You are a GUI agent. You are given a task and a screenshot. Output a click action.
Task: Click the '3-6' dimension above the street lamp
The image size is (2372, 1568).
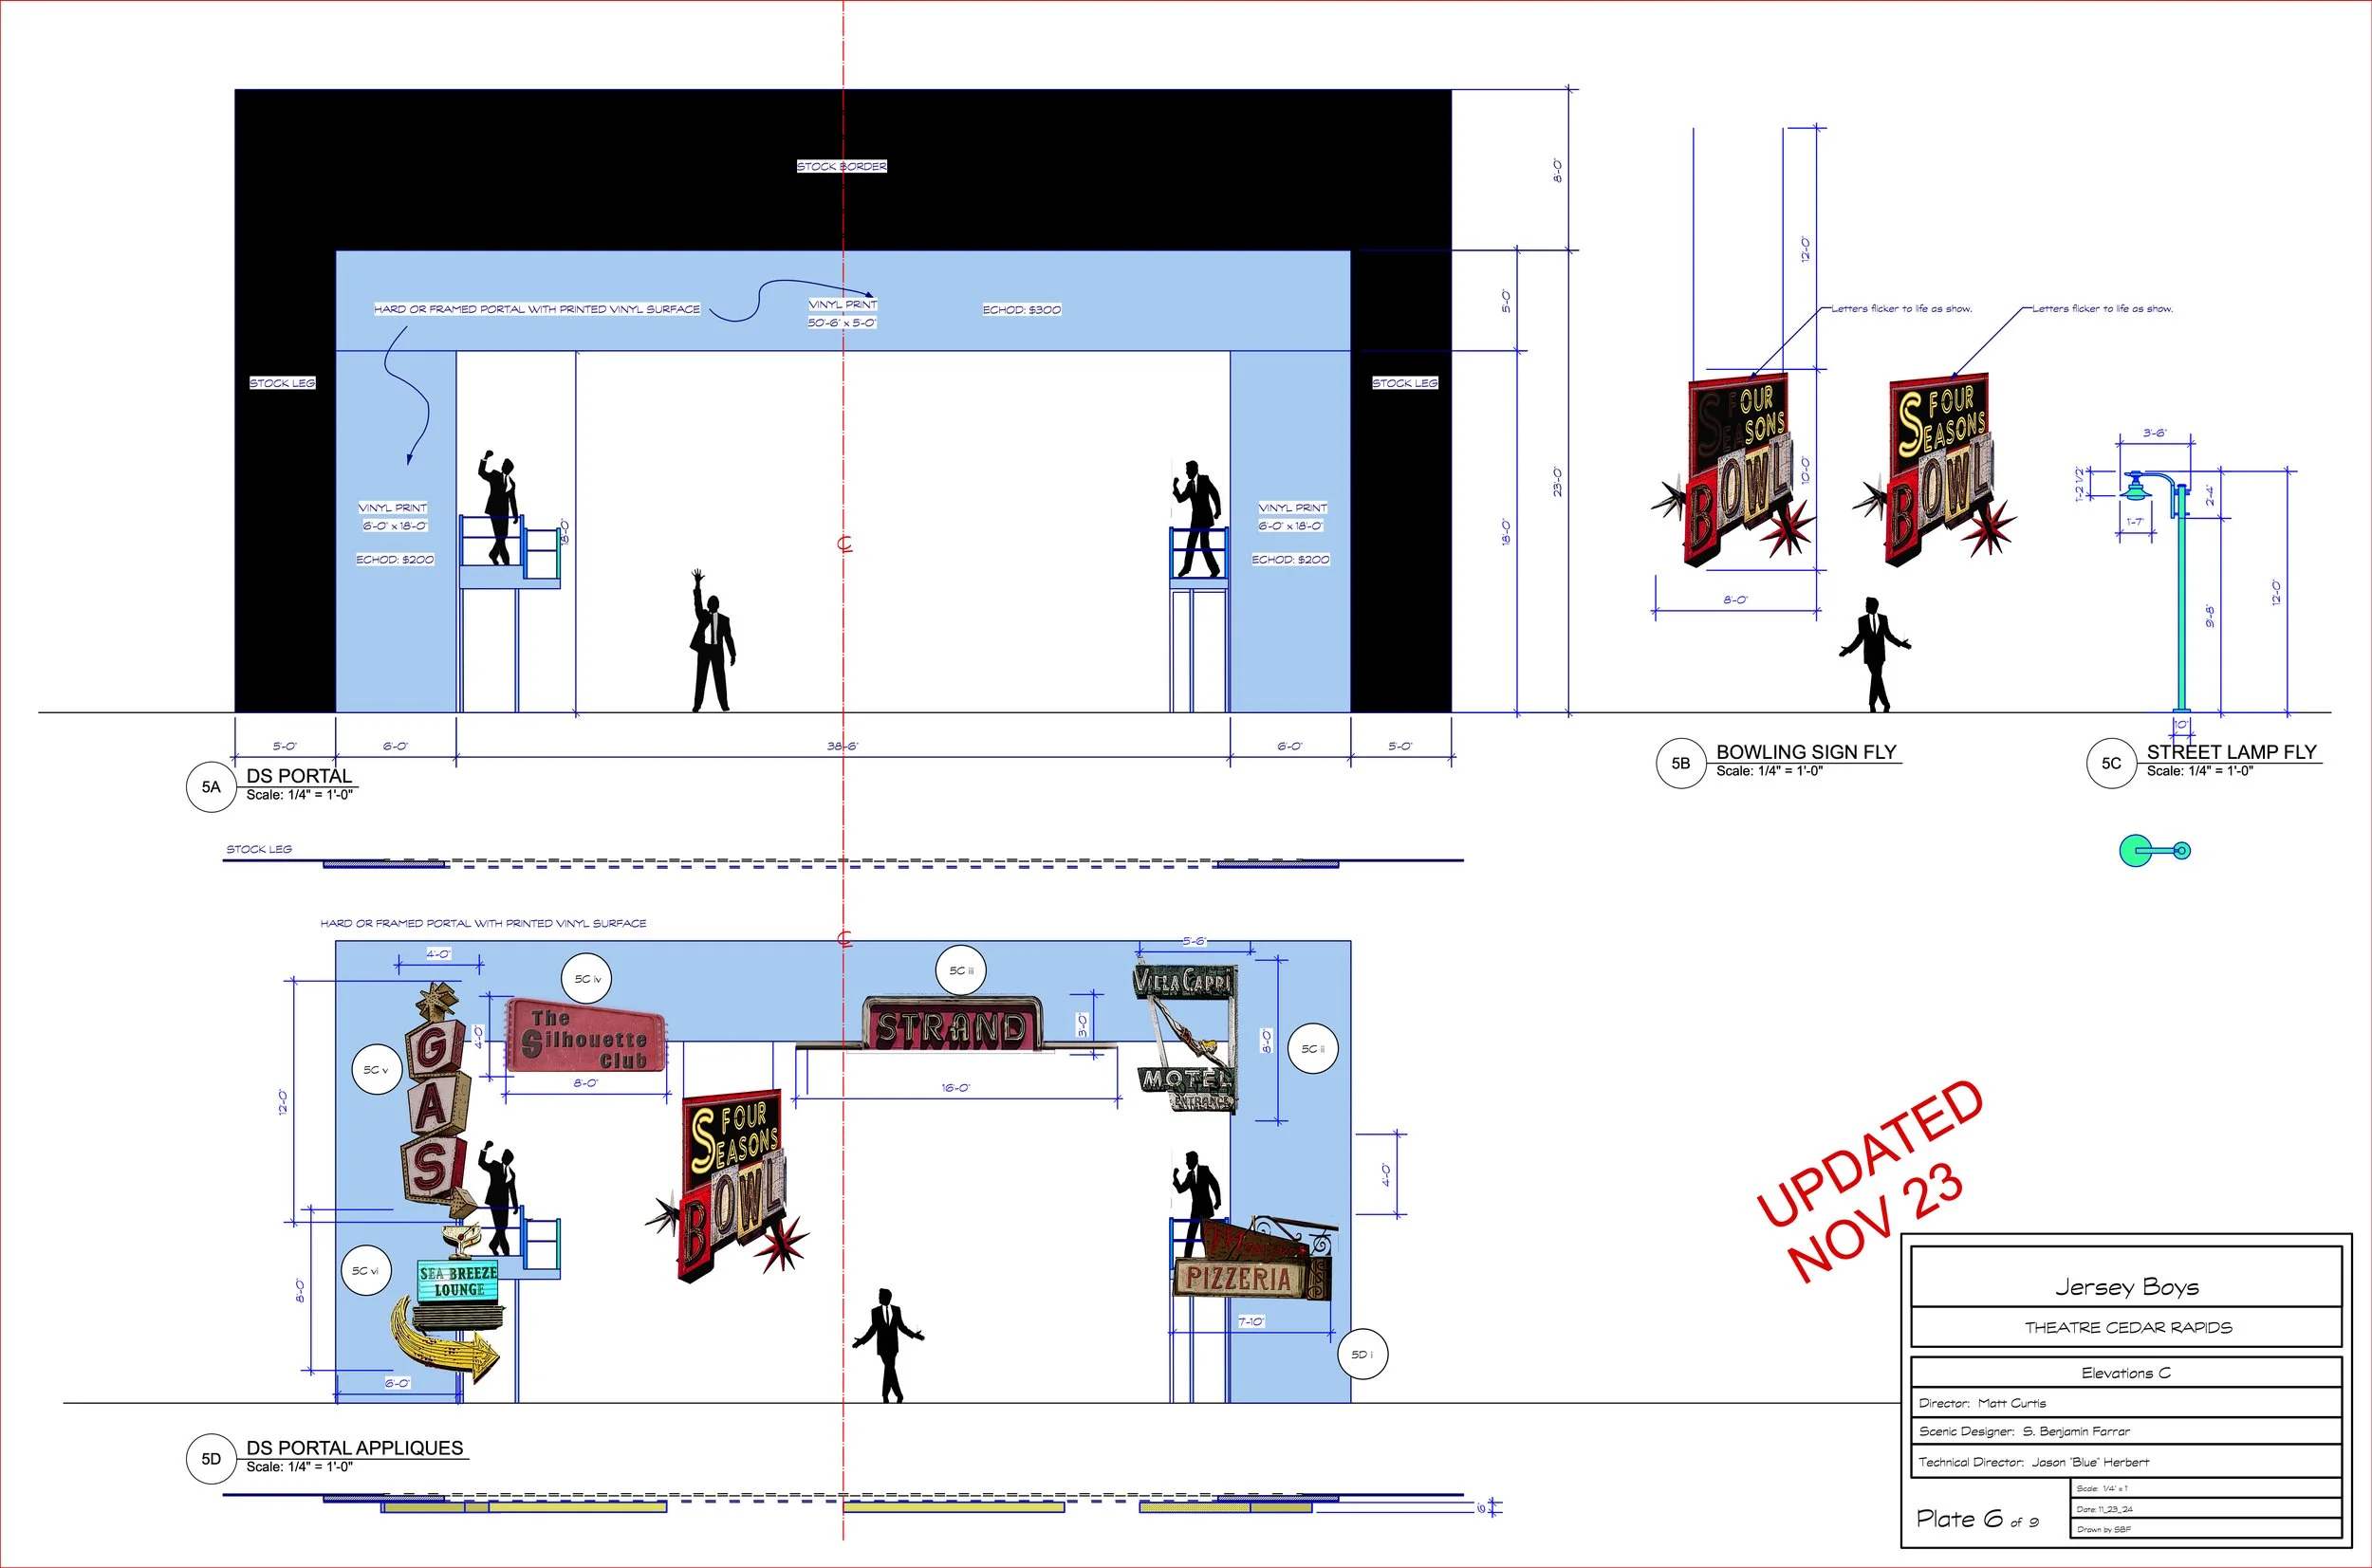(x=2155, y=433)
